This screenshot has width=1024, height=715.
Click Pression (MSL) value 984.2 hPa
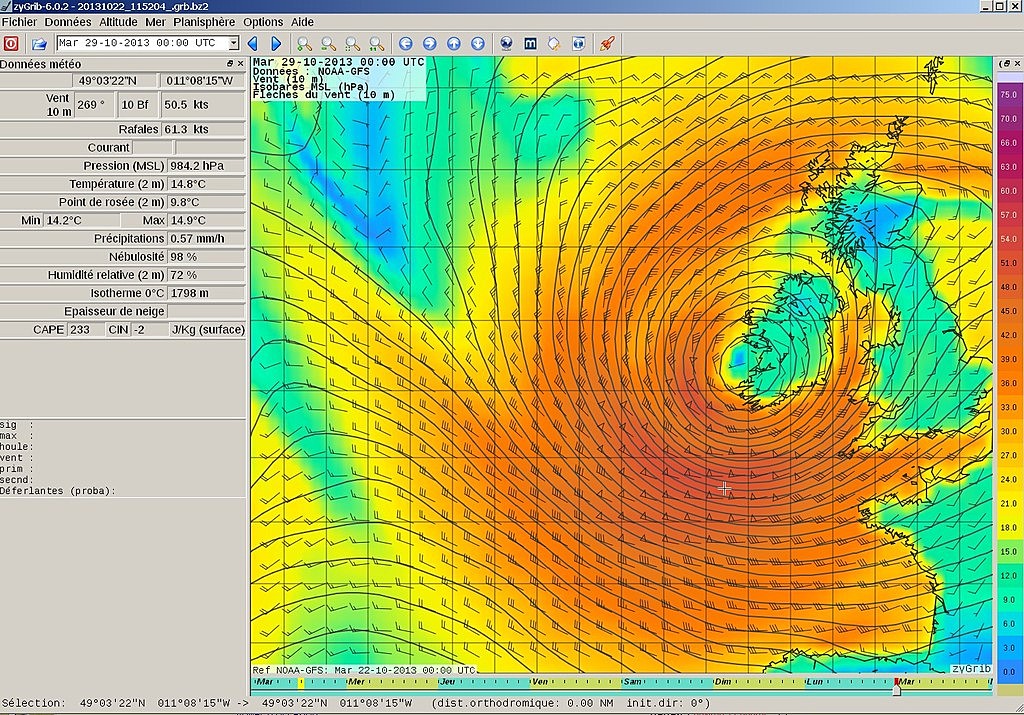[x=206, y=166]
